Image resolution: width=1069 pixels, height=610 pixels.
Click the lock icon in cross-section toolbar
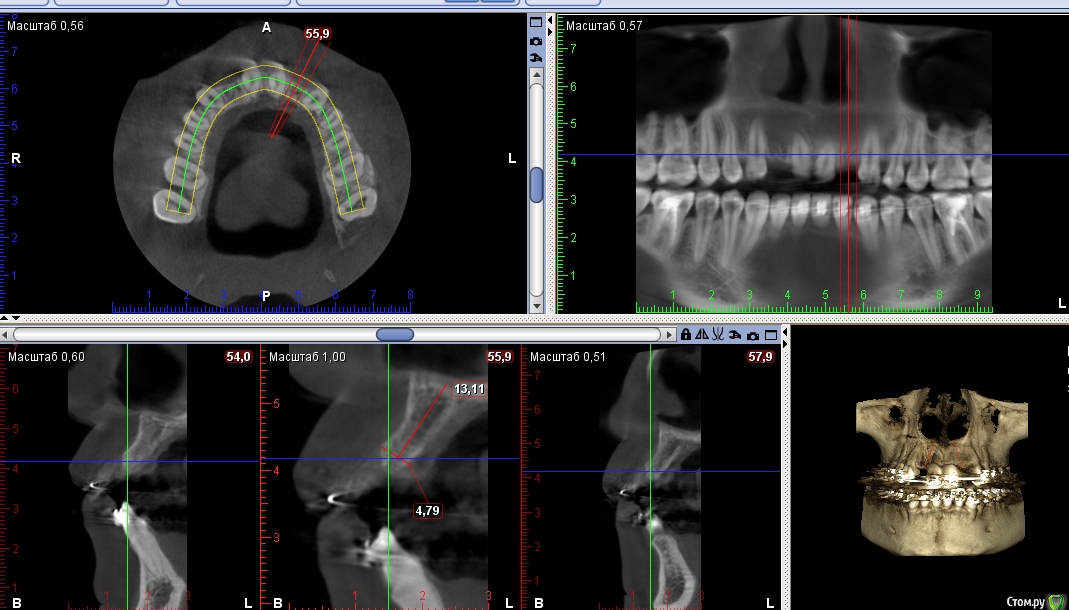686,335
